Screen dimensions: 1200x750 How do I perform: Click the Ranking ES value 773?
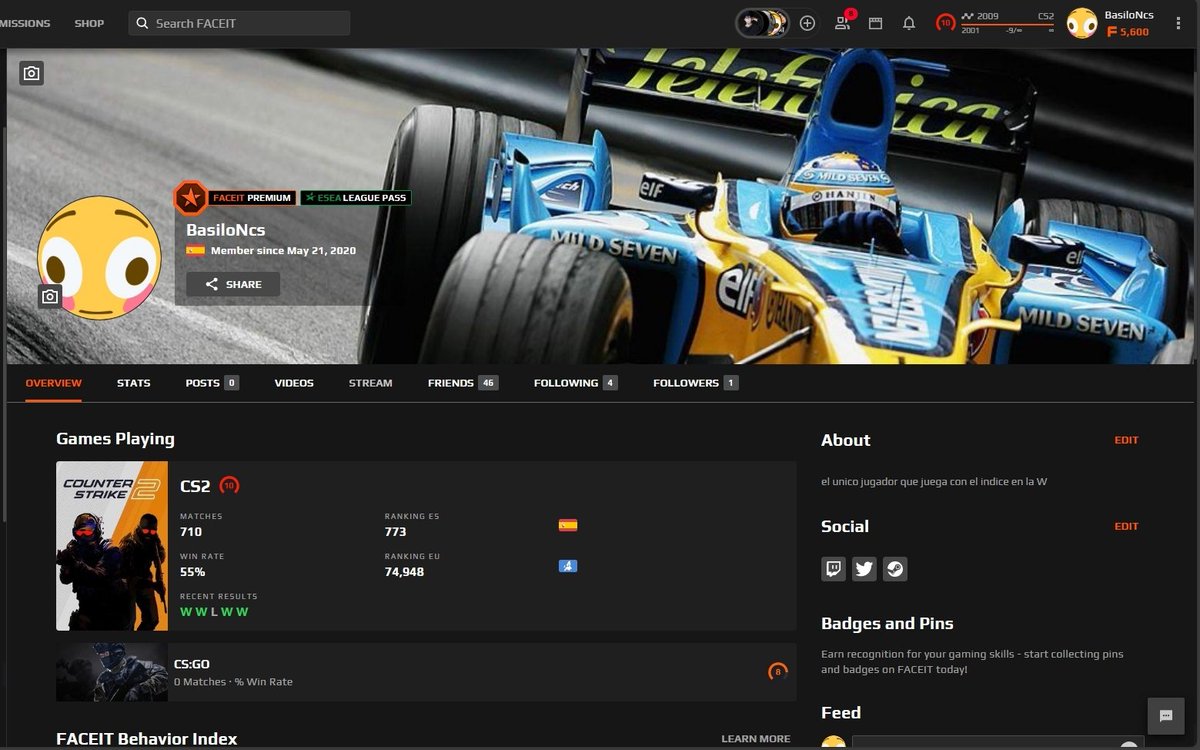tap(396, 532)
